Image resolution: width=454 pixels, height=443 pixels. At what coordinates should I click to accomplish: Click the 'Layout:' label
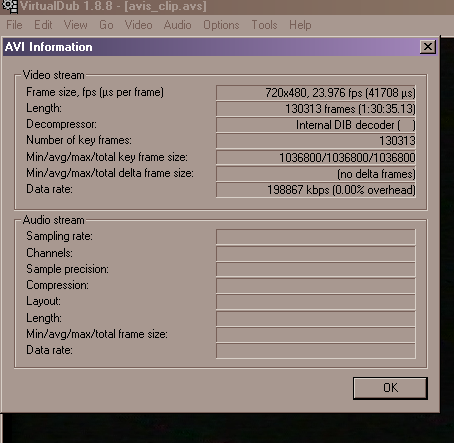pos(43,301)
